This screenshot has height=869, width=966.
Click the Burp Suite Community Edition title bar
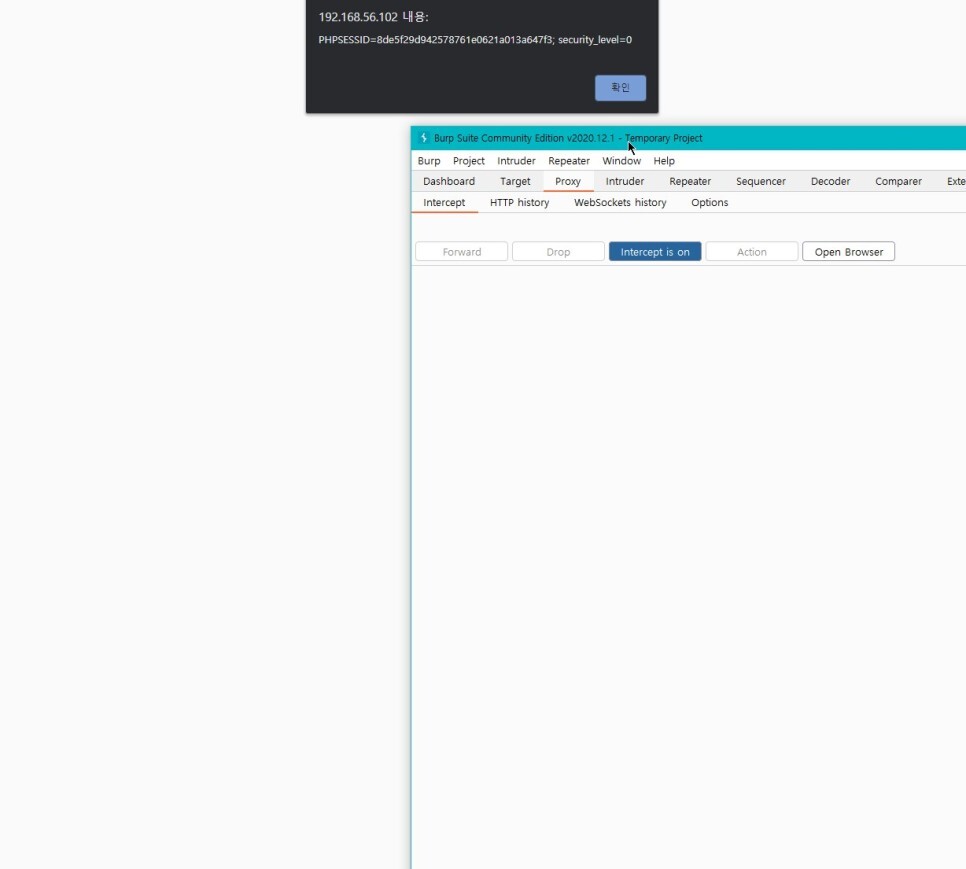(688, 138)
